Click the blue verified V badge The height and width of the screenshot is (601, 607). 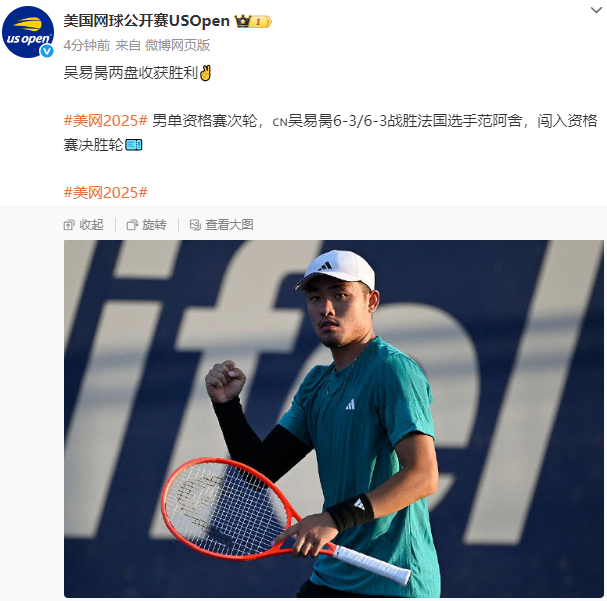[47, 51]
